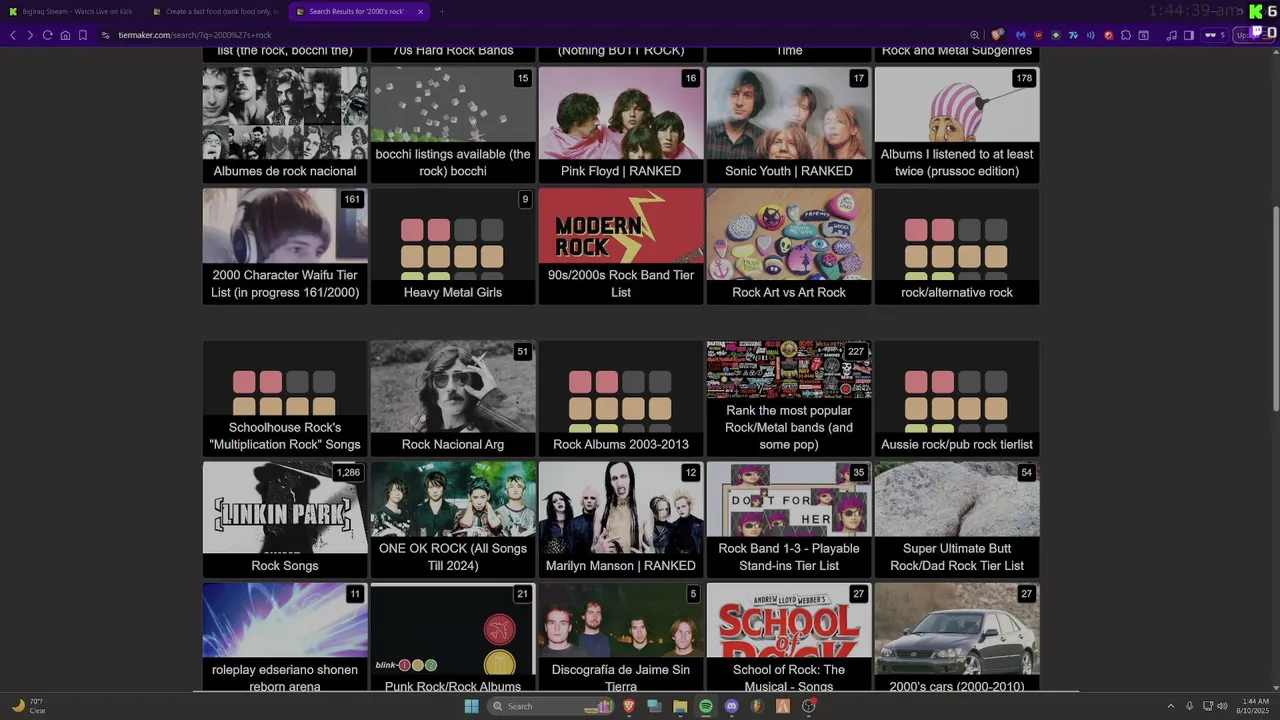Open Brave browser from the taskbar
The image size is (1280, 720).
[629, 706]
